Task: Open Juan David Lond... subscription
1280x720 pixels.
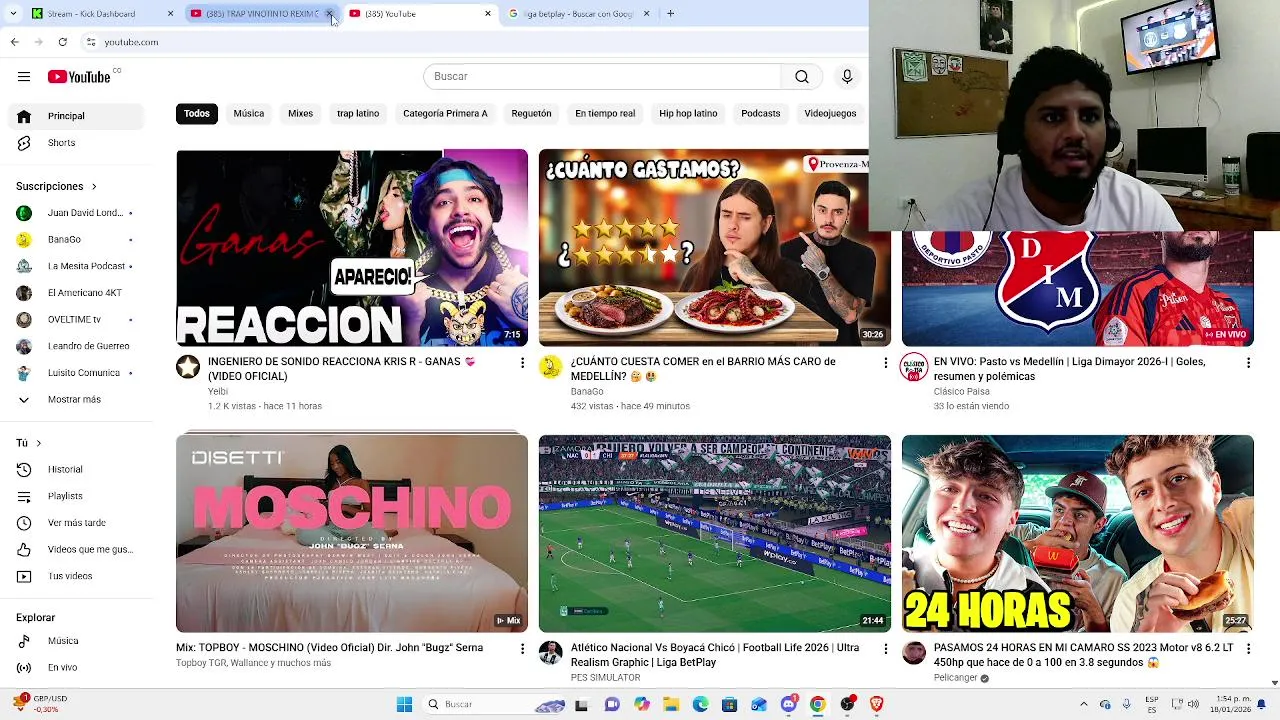Action: [76, 213]
